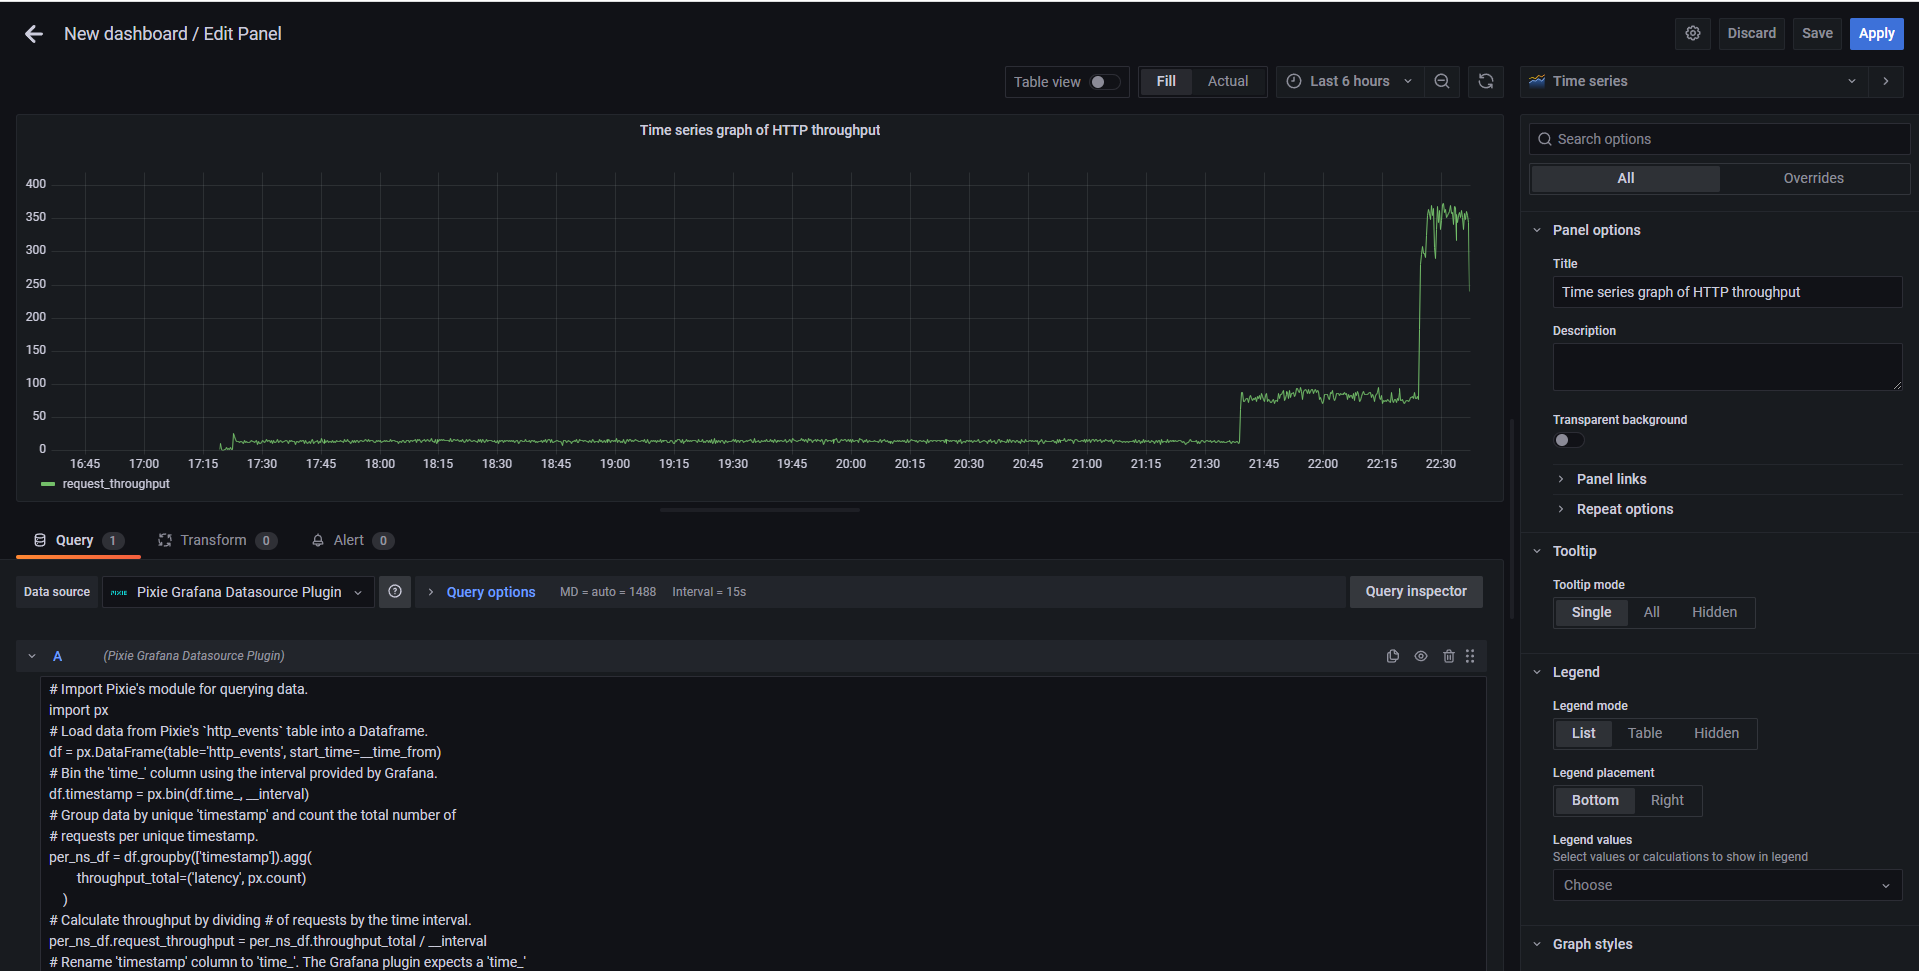Collapse query A row chevron
The width and height of the screenshot is (1919, 971).
pos(32,656)
